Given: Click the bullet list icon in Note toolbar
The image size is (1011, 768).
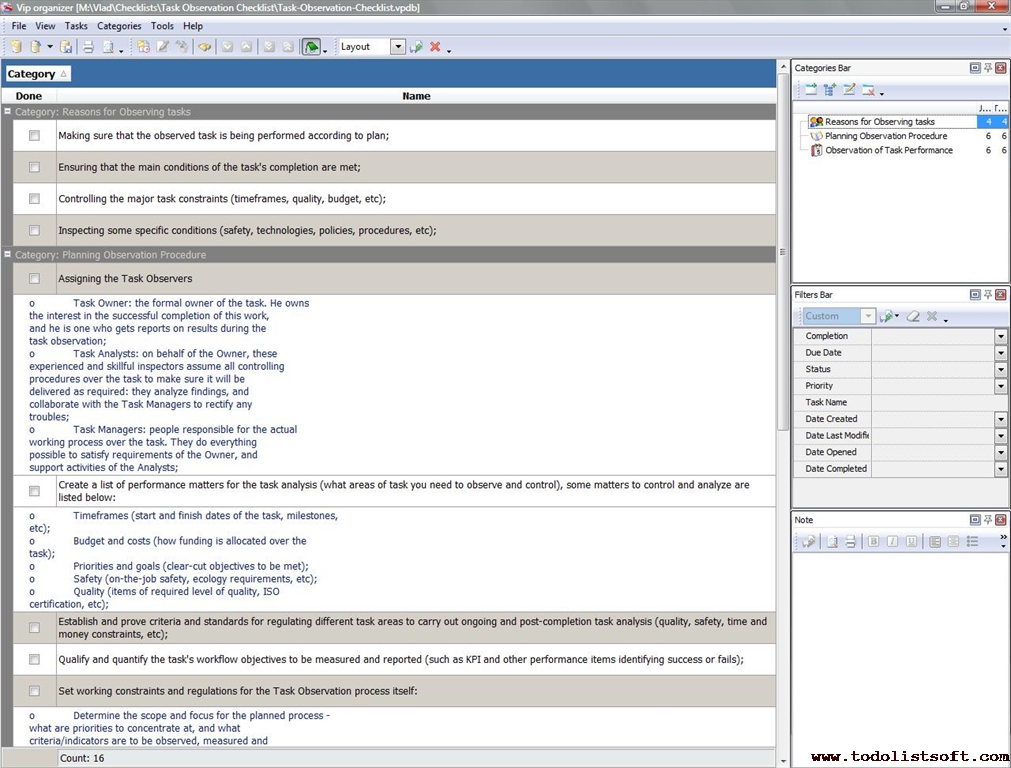Looking at the screenshot, I should tap(972, 542).
